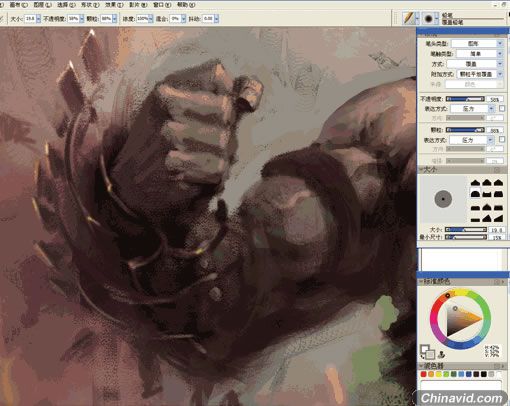Open the Layers (图层) menu
Image resolution: width=510 pixels, height=406 pixels.
click(x=42, y=5)
